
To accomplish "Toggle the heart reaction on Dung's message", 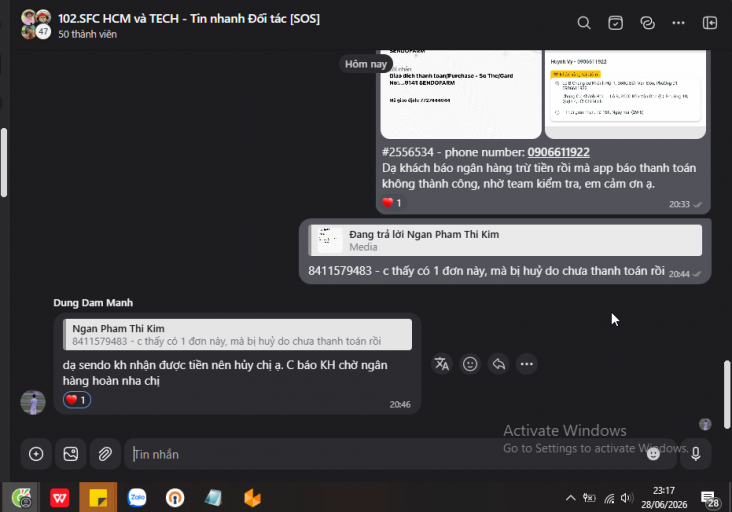I will tap(77, 400).
